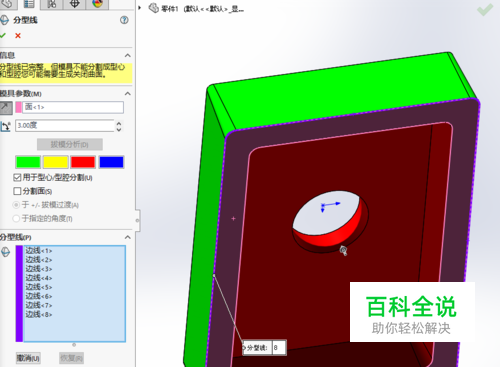The image size is (500, 367).
Task: Click the 撤消 button
Action: 28,358
